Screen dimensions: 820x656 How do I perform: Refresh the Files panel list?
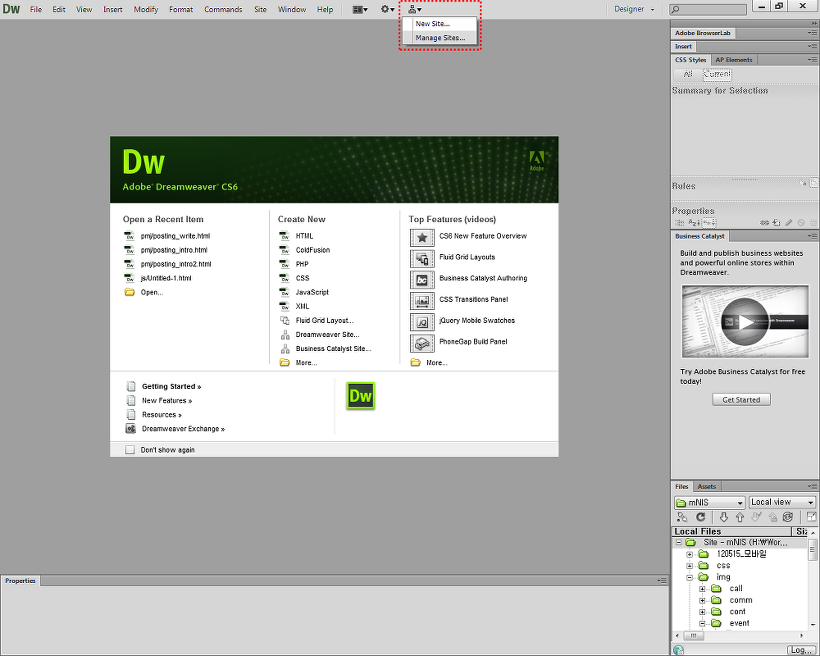701,517
